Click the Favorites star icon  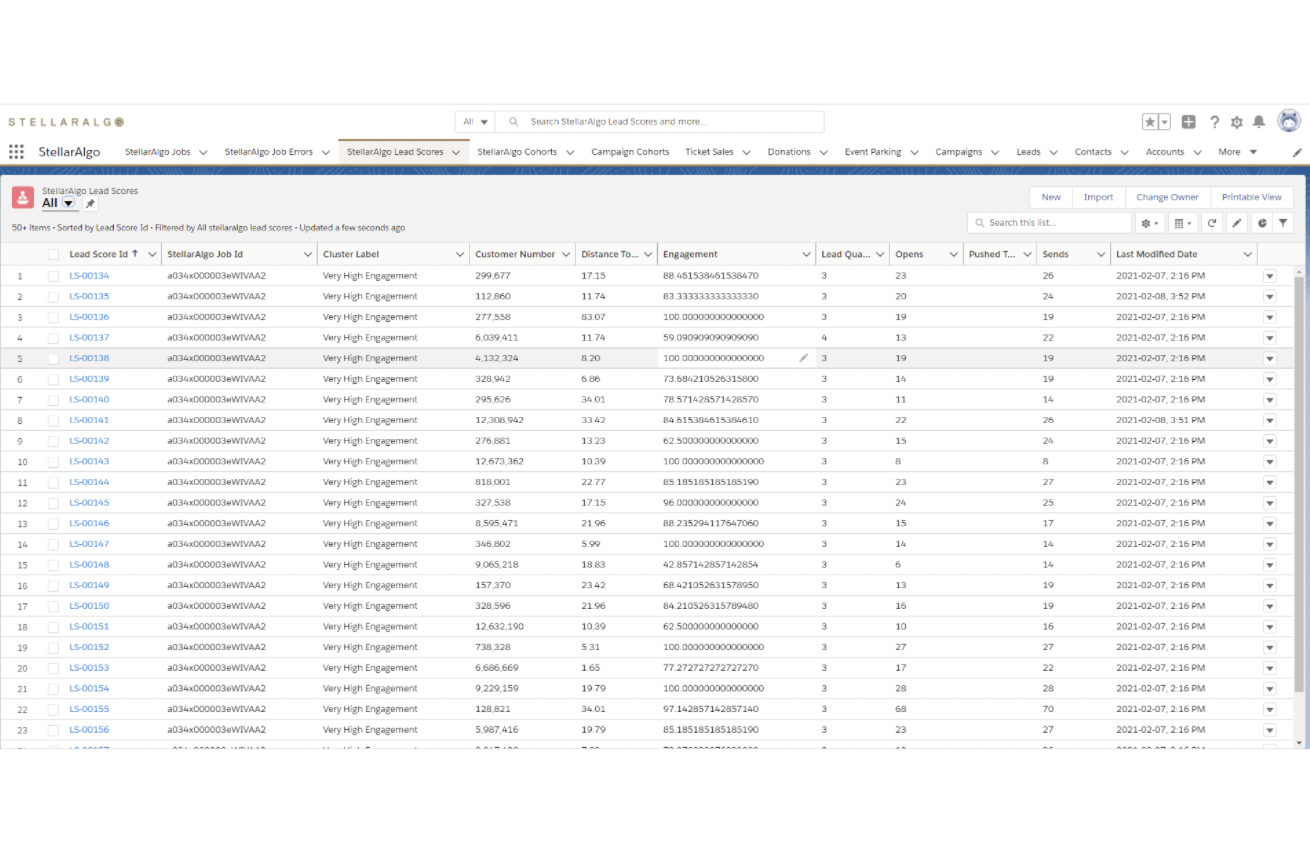pyautogui.click(x=1150, y=122)
